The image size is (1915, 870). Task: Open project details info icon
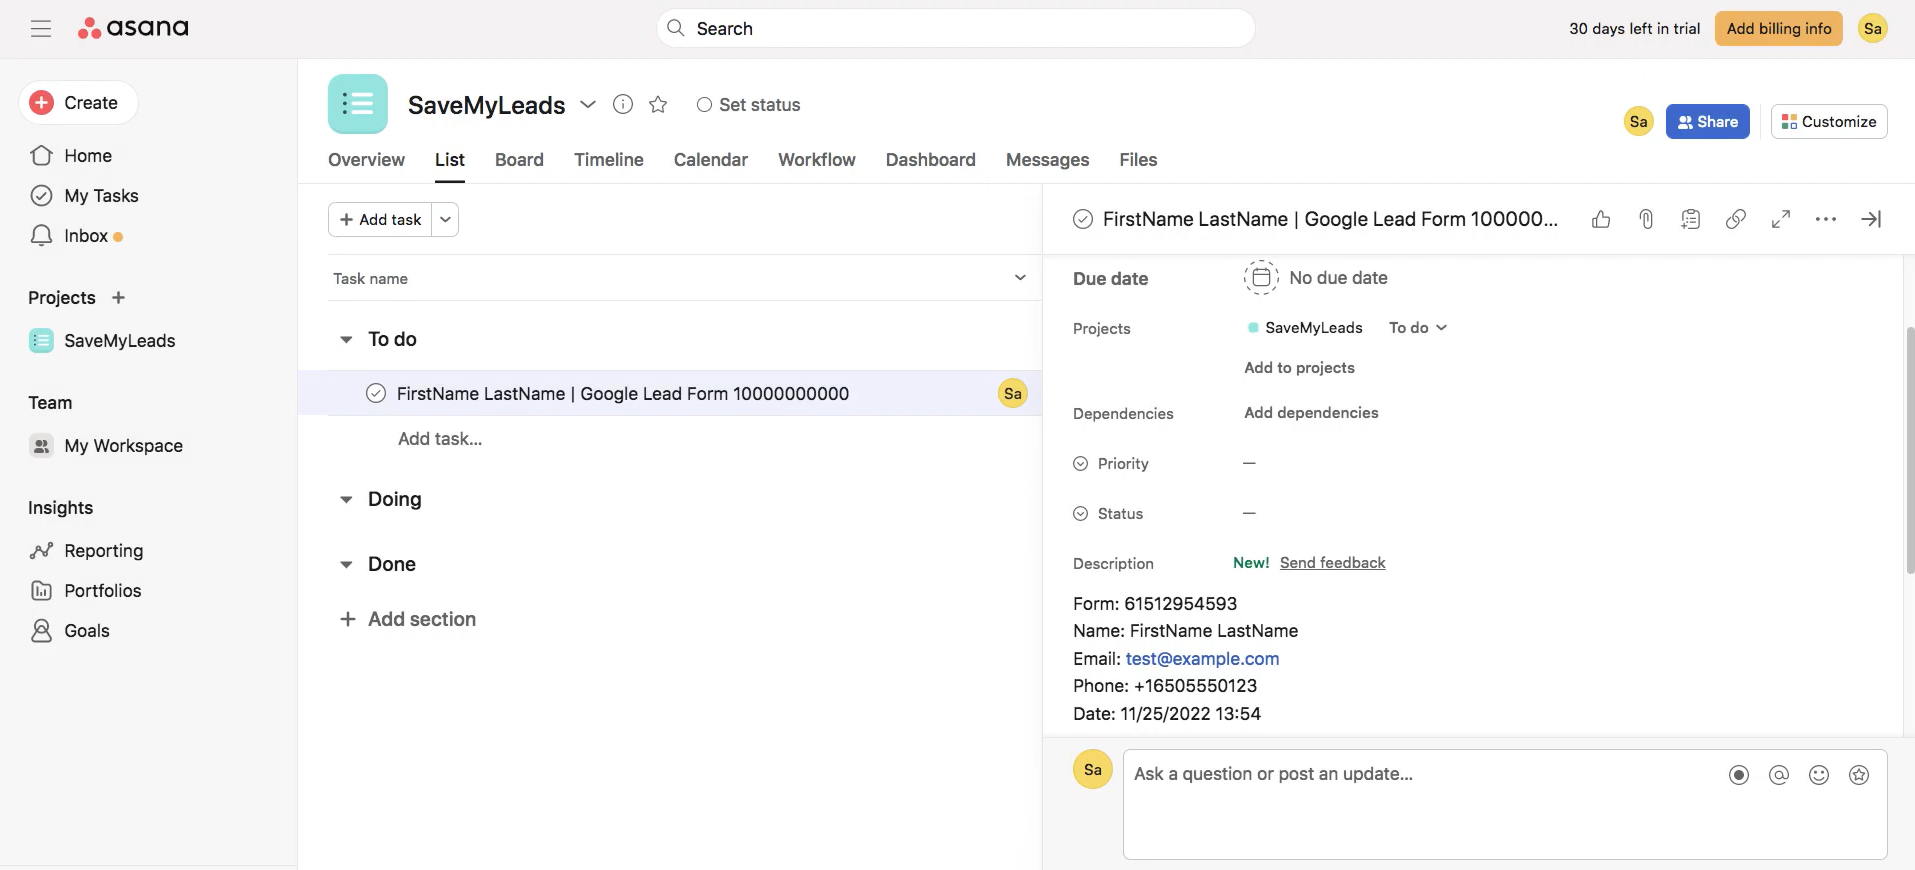pyautogui.click(x=623, y=105)
